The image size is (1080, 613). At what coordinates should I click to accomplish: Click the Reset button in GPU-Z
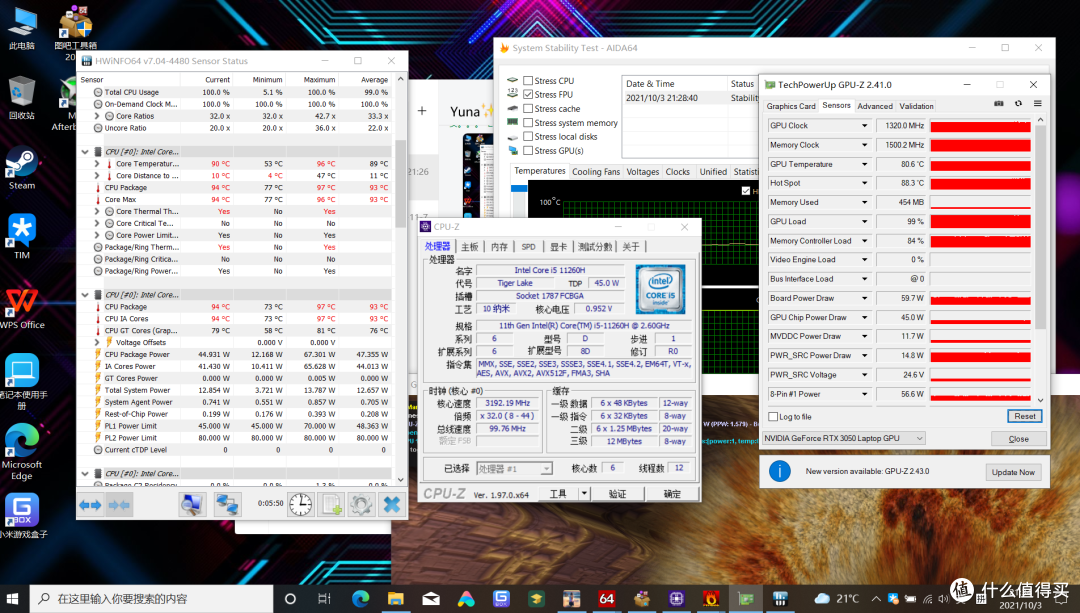coord(1024,416)
